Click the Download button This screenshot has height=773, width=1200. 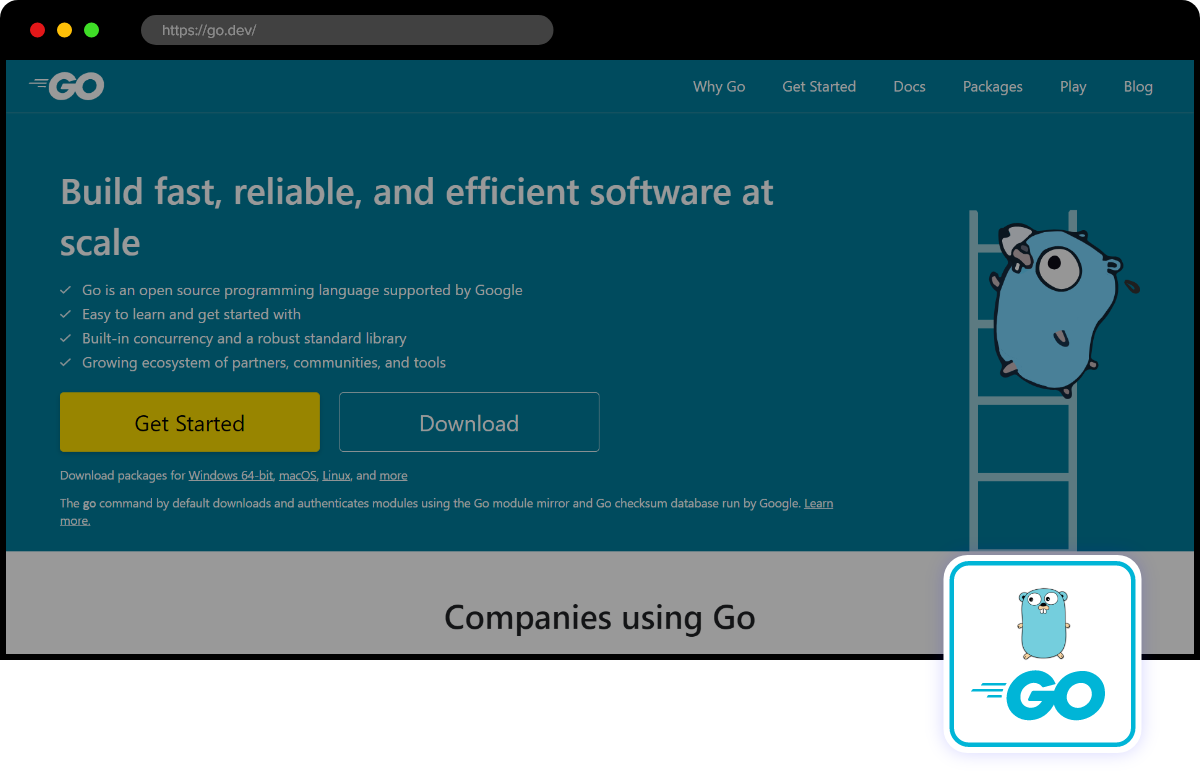point(469,422)
